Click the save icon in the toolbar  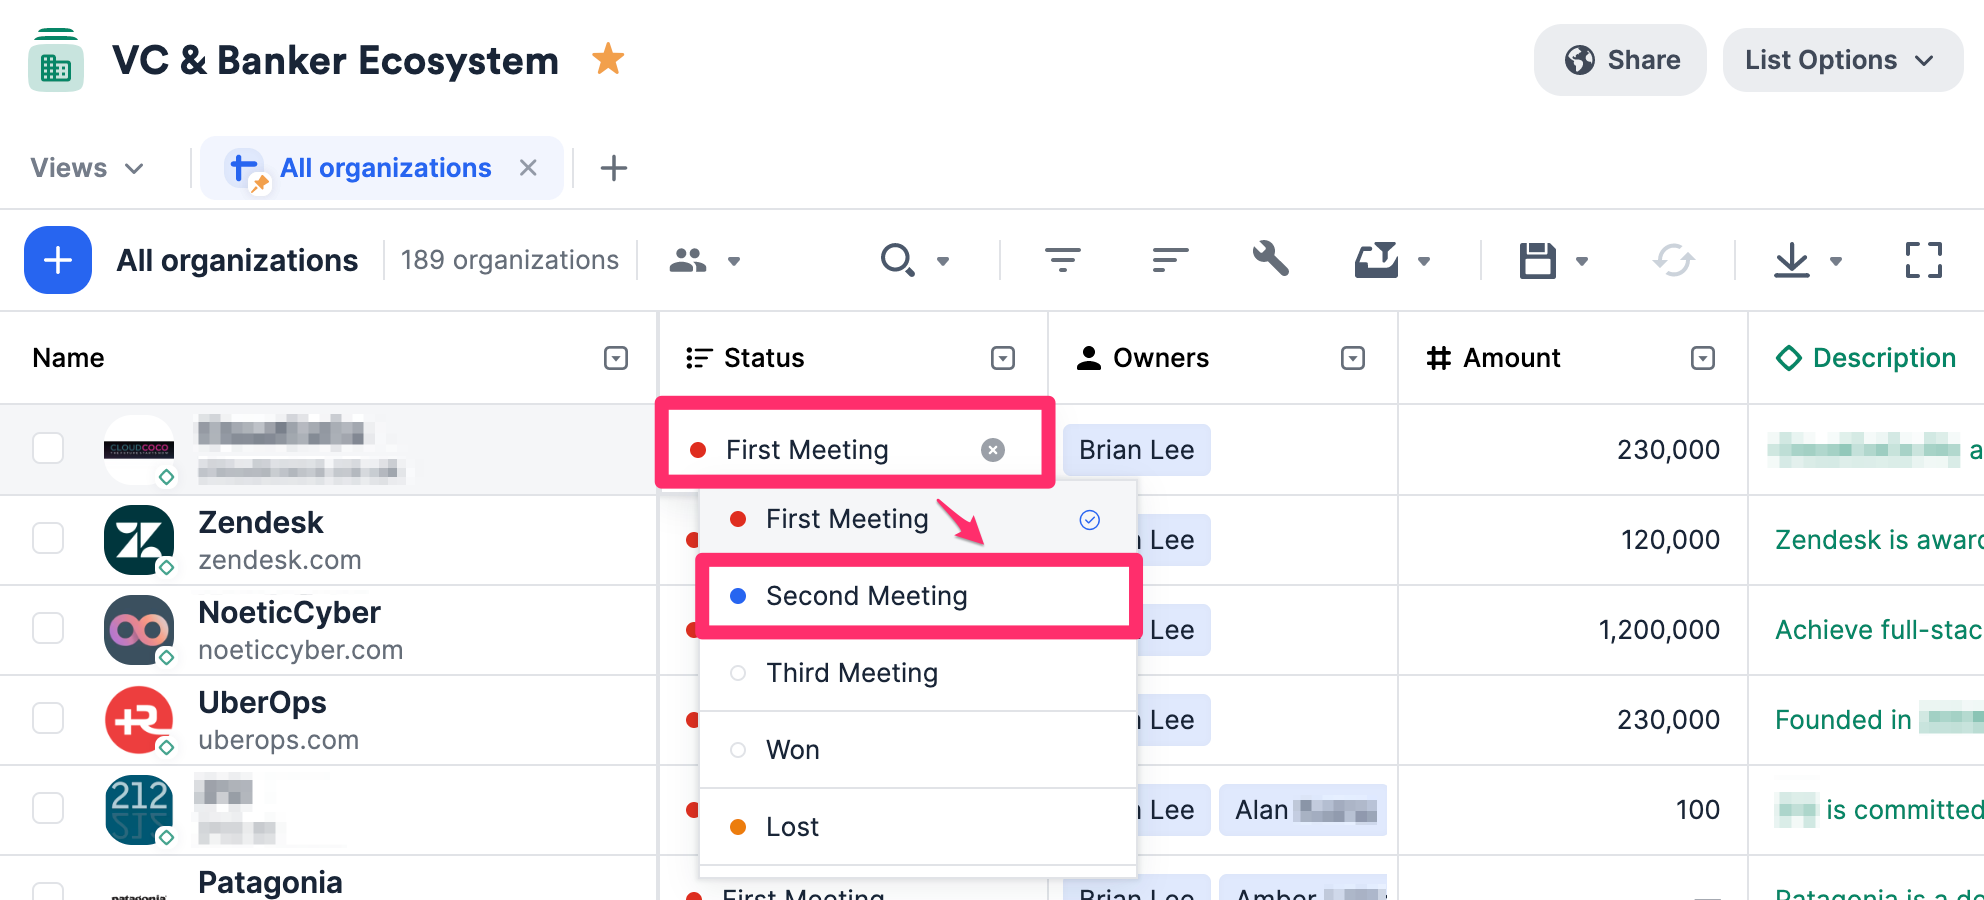(1539, 259)
